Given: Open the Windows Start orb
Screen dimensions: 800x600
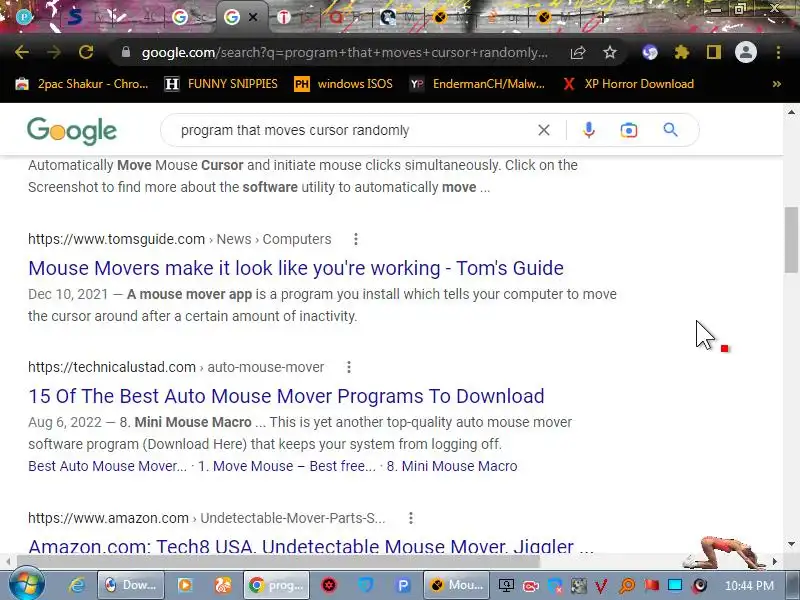Looking at the screenshot, I should click(x=27, y=584).
